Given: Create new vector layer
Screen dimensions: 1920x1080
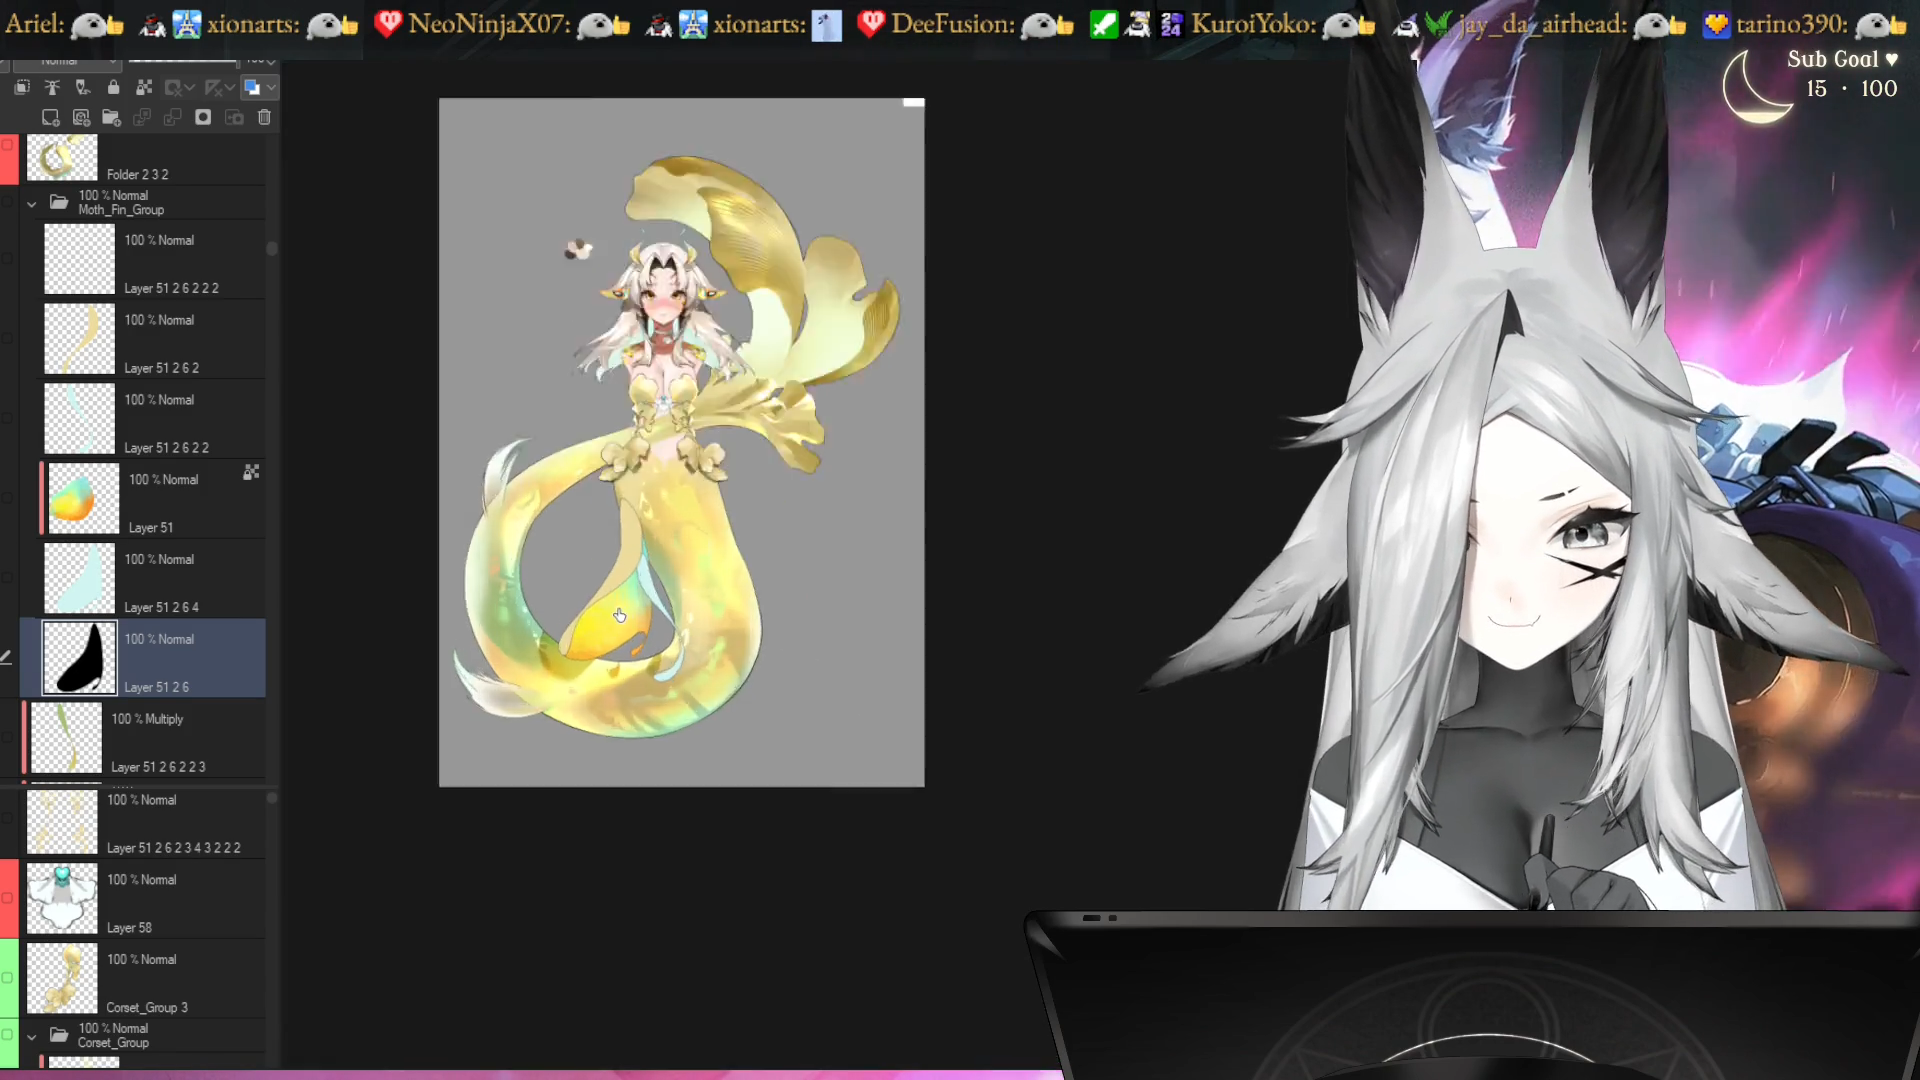Looking at the screenshot, I should pos(81,118).
